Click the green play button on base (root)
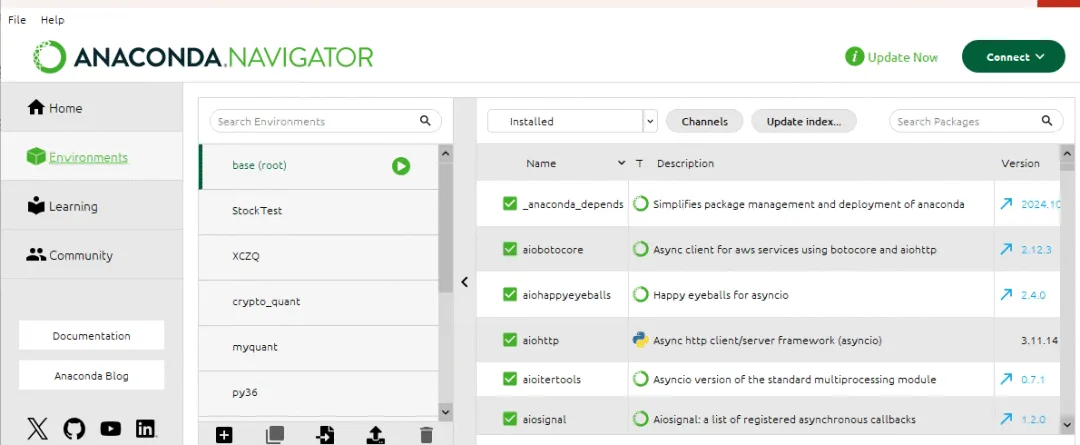 (401, 166)
